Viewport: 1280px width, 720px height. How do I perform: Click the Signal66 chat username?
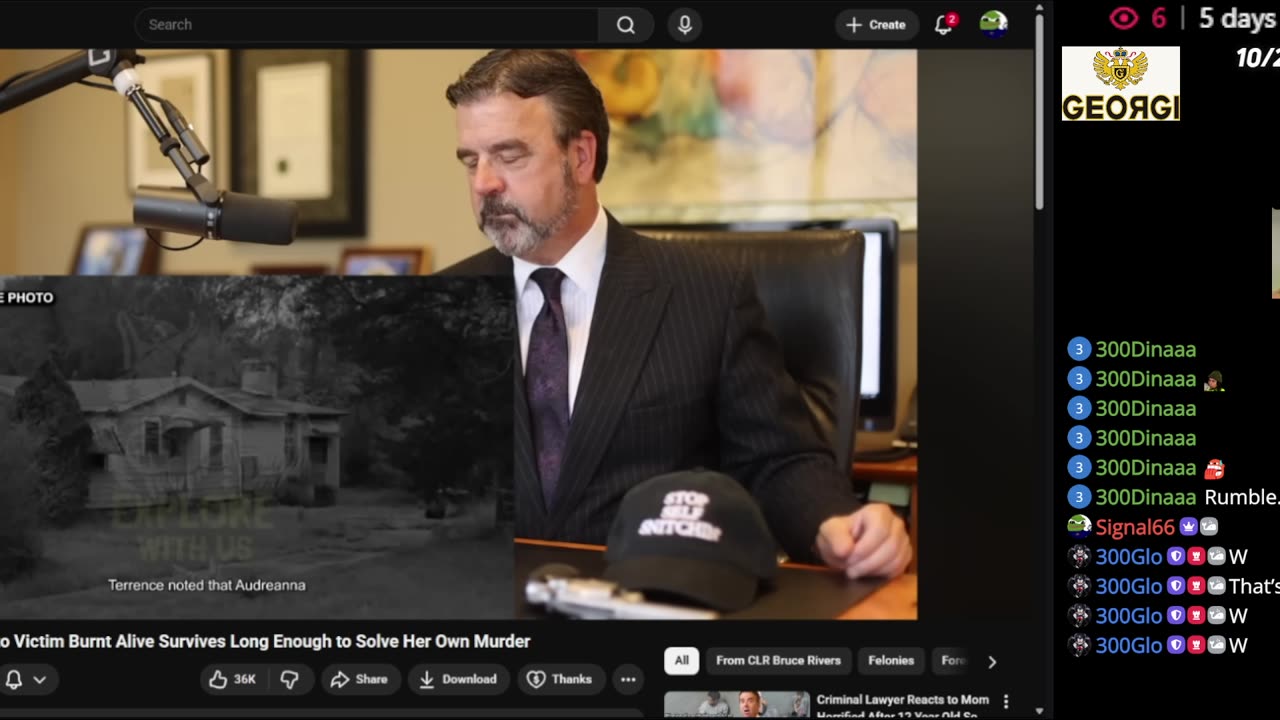pyautogui.click(x=1135, y=527)
